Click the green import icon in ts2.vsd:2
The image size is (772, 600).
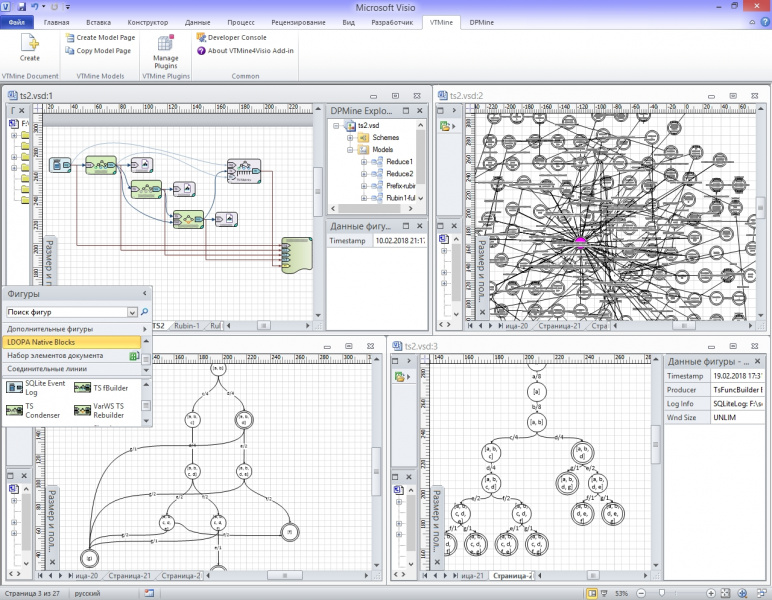coord(445,126)
